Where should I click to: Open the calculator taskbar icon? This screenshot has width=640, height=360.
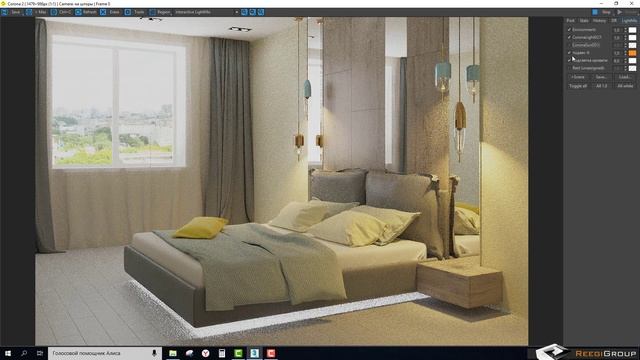[x=222, y=353]
